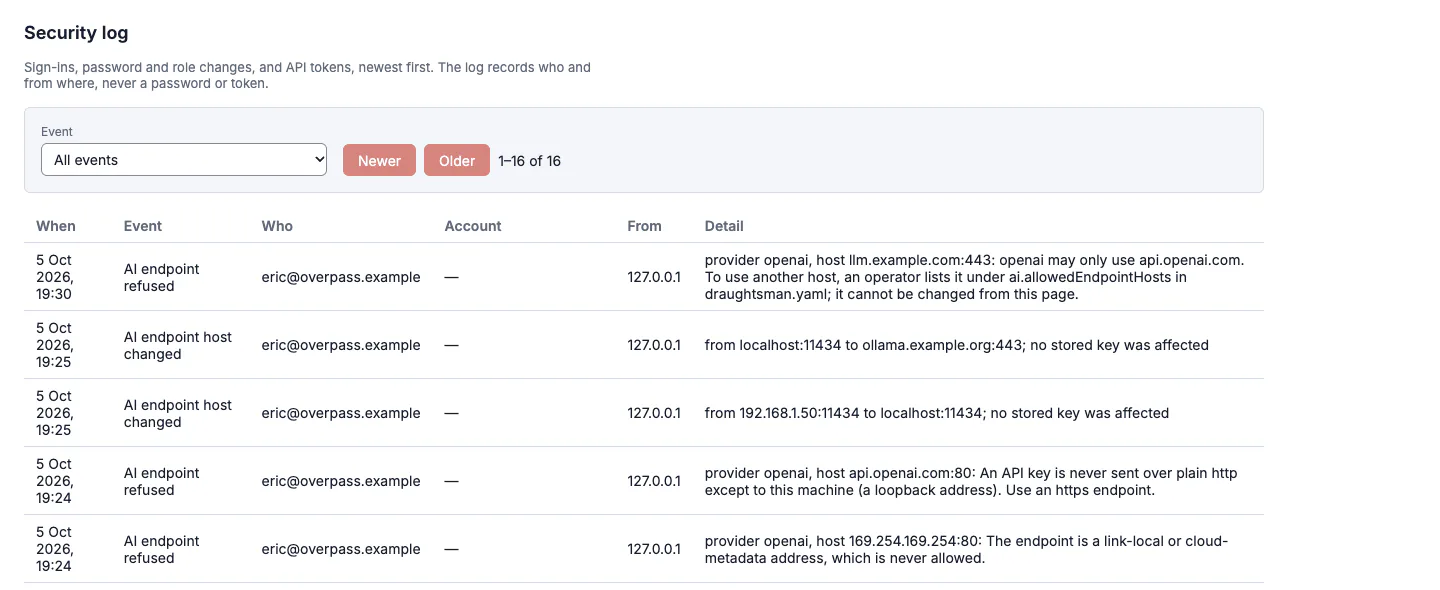Click the 127.0.0.1 address in the api.openai.com:80 row
Image resolution: width=1440 pixels, height=590 pixels.
654,481
